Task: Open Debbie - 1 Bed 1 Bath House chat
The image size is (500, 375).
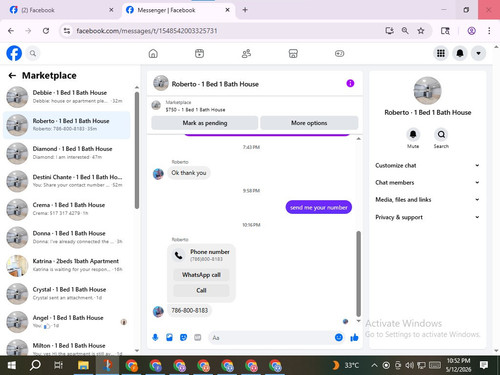Action: (x=67, y=97)
